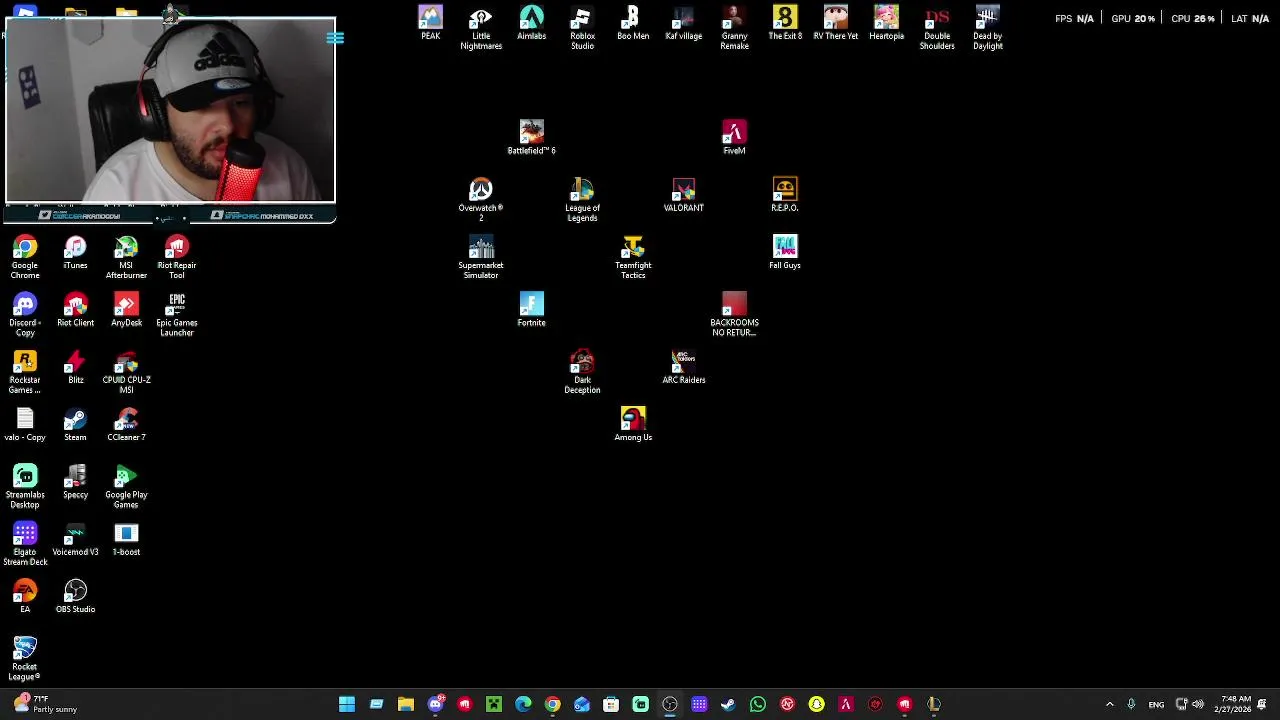Image resolution: width=1280 pixels, height=720 pixels.
Task: Open Microsoft Edge in the taskbar
Action: pyautogui.click(x=523, y=705)
